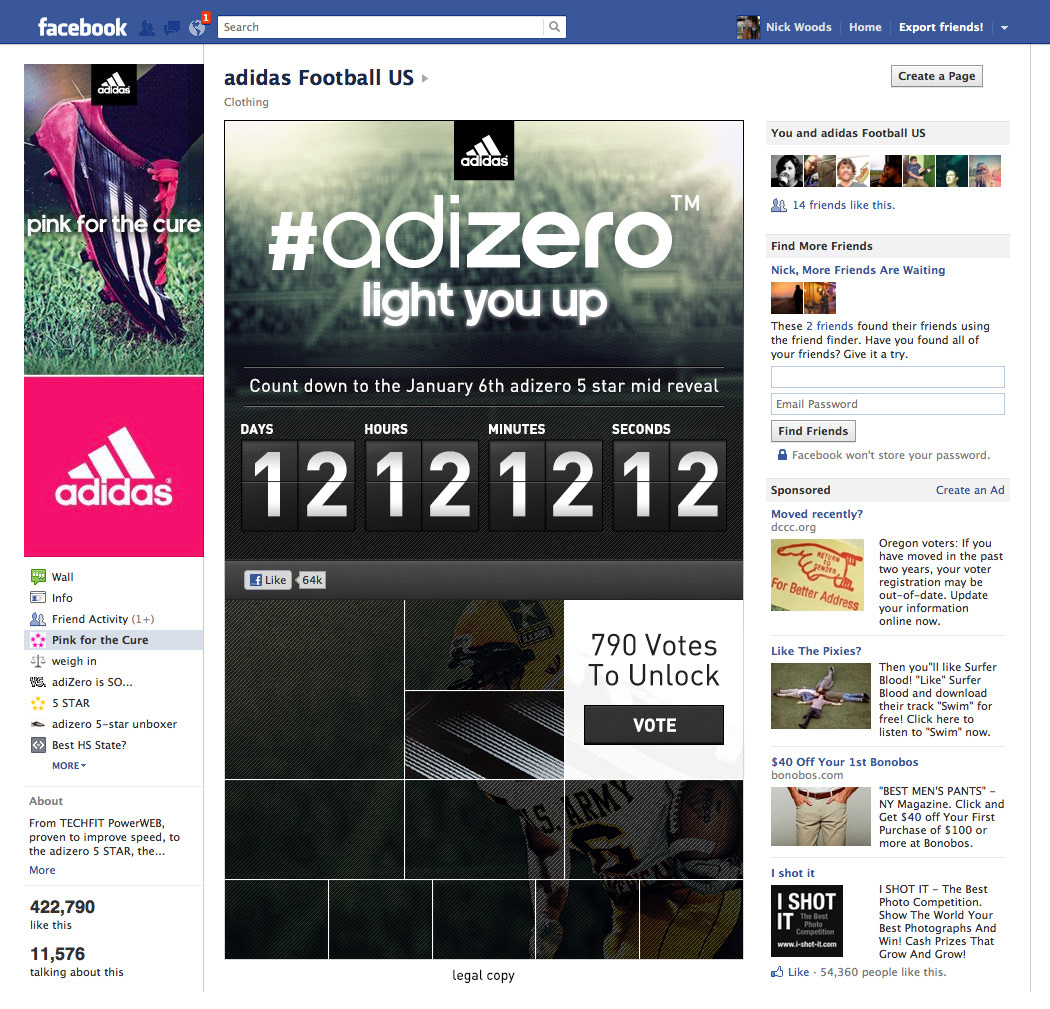The height and width of the screenshot is (1009, 1050).
Task: Click the search magnifier icon
Action: point(554,27)
